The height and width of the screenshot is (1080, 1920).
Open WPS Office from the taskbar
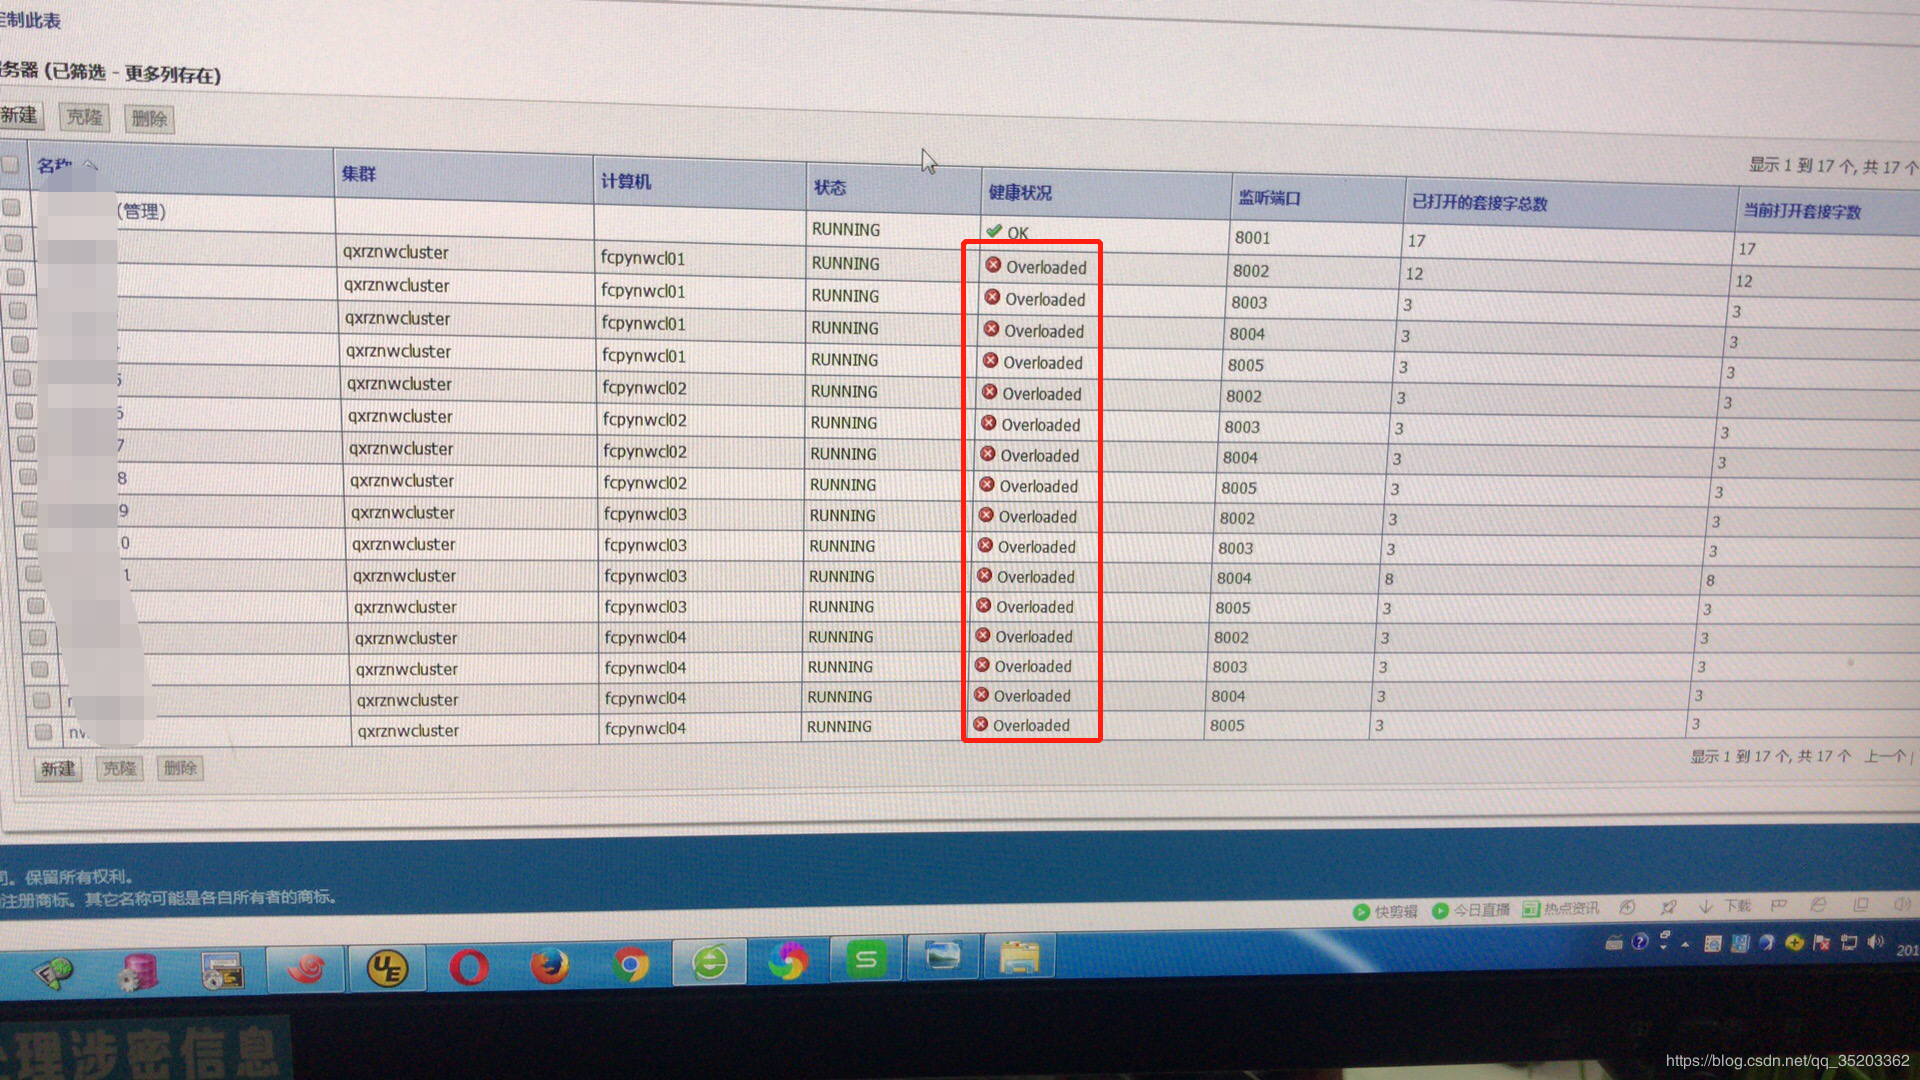[866, 960]
